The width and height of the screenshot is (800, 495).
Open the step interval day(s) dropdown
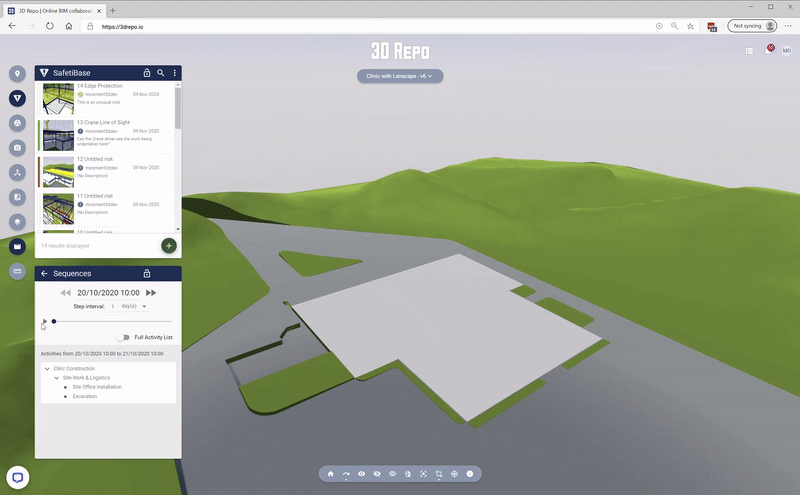[x=134, y=306]
